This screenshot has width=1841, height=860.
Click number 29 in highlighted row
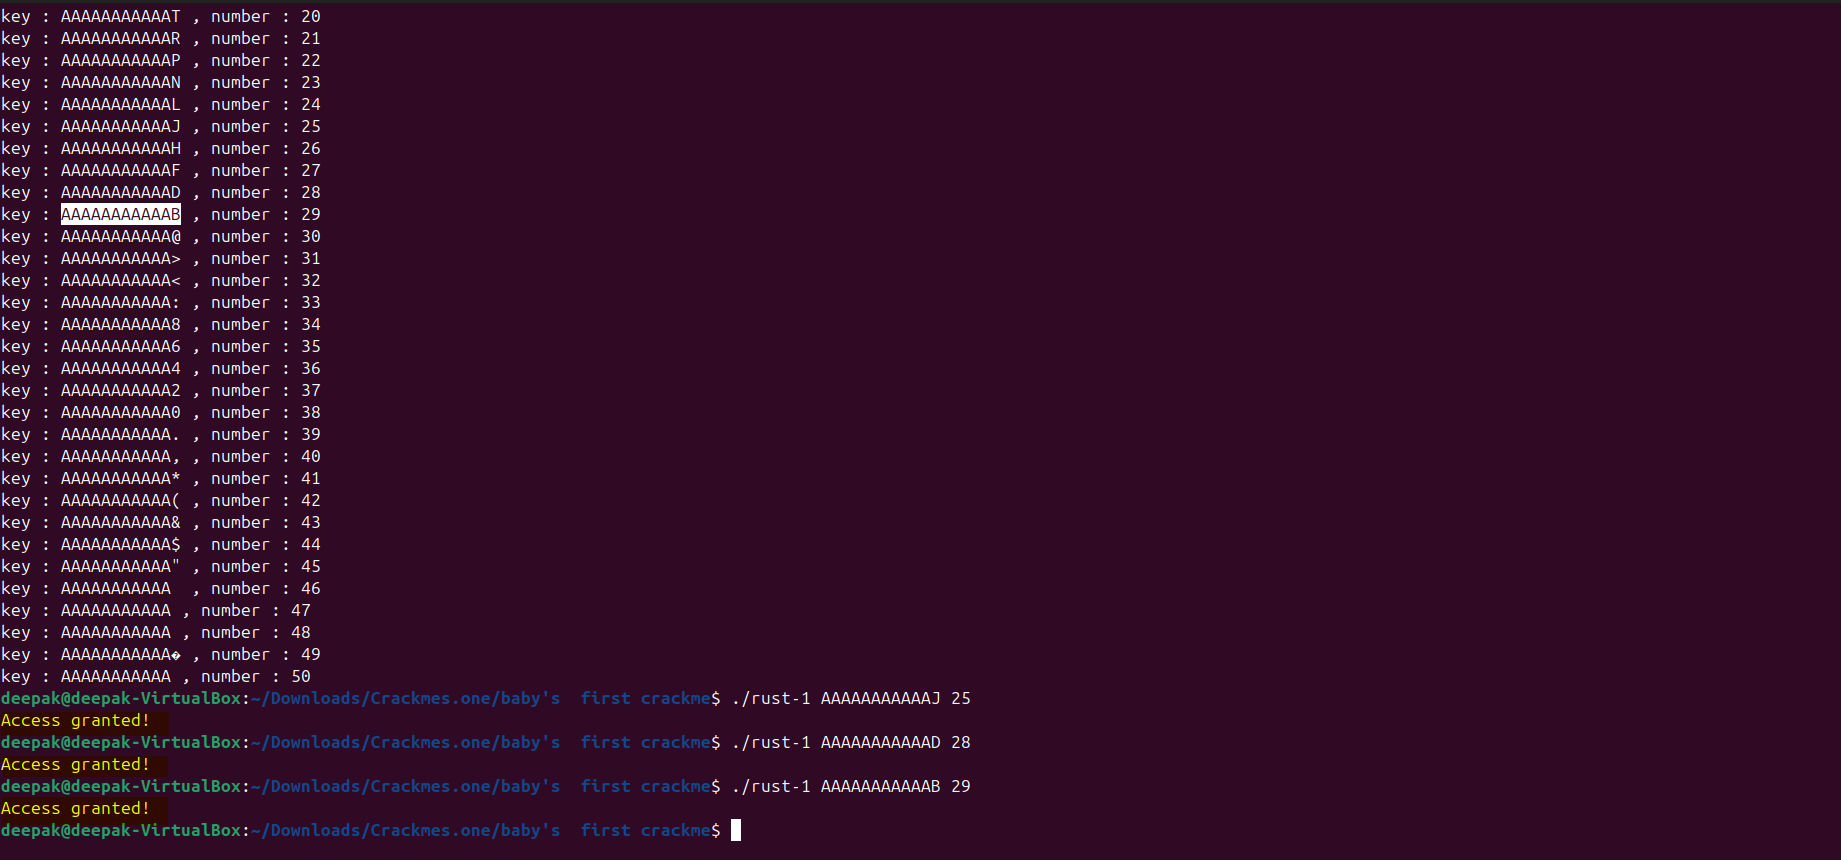coord(311,214)
